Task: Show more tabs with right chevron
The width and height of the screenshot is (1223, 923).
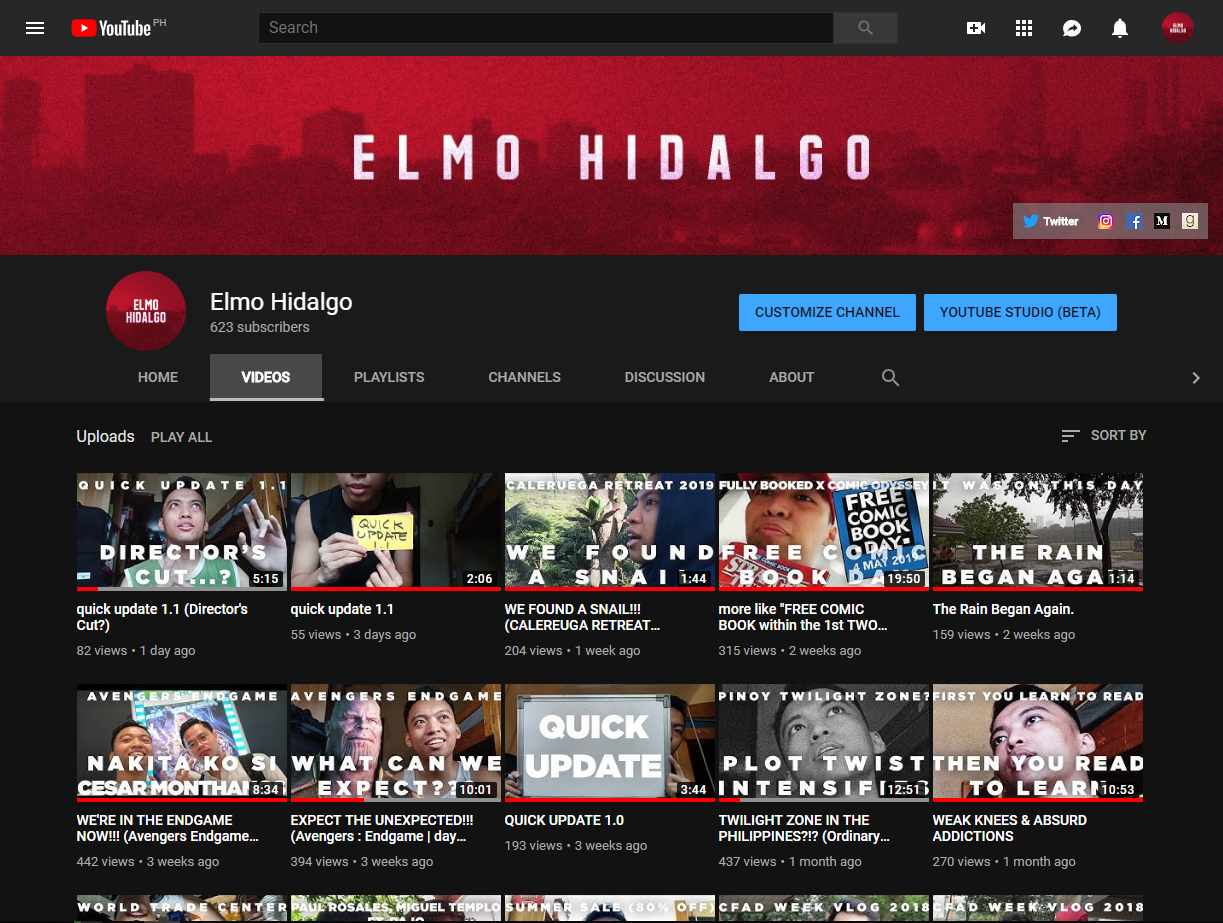Action: tap(1196, 377)
